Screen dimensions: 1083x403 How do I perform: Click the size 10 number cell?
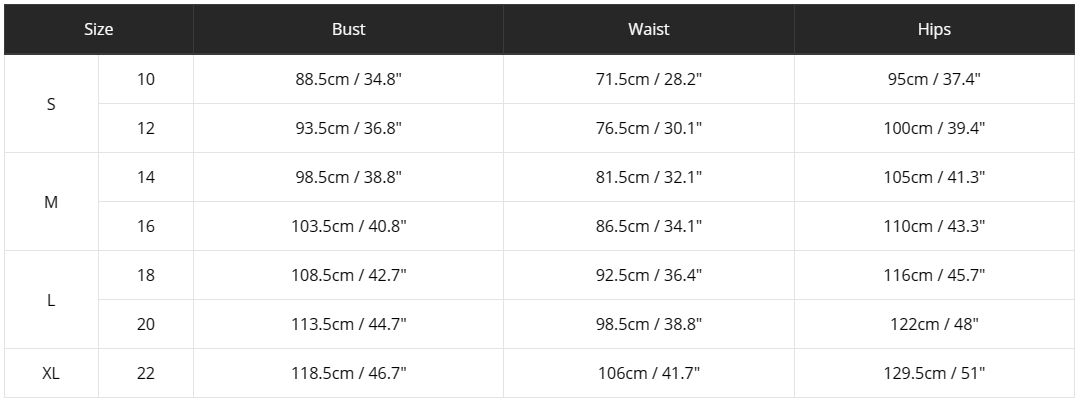click(146, 79)
